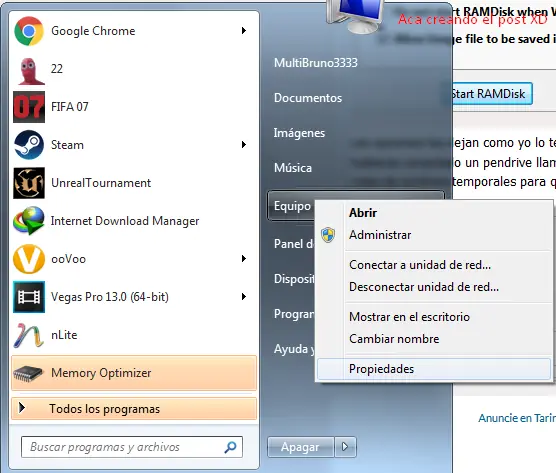Viewport: 556px width, 473px height.
Task: Open Propiedades from the context menu
Action: click(434, 369)
